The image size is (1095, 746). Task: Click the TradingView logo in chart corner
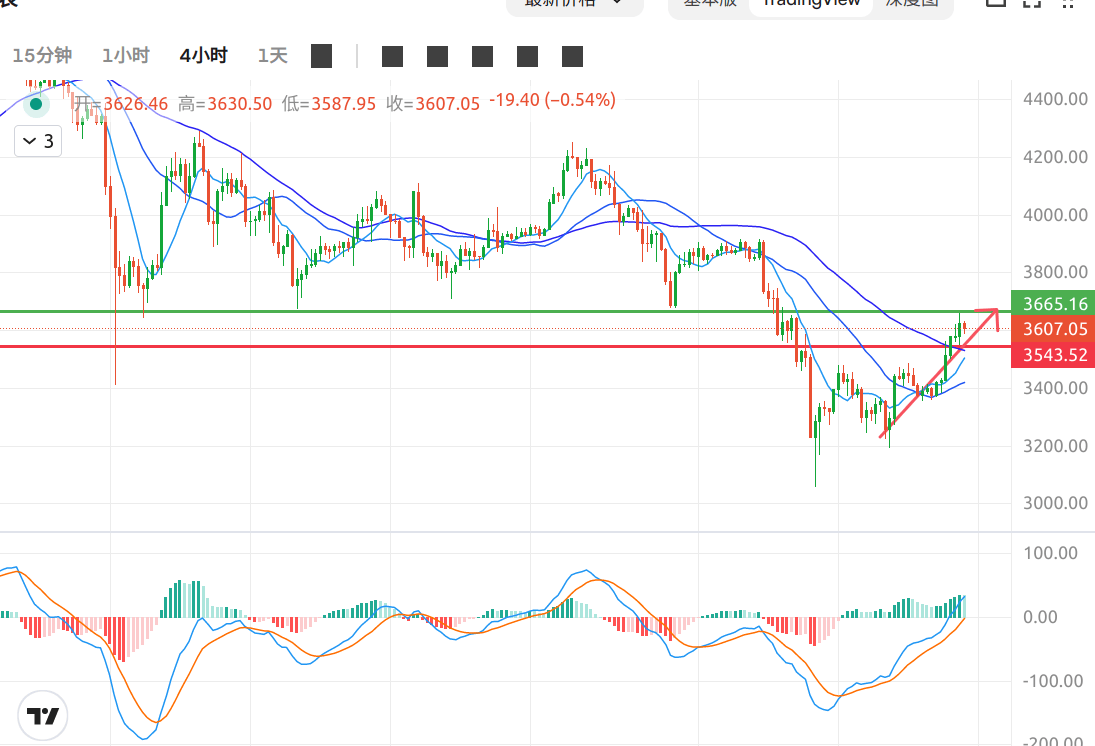pyautogui.click(x=42, y=716)
